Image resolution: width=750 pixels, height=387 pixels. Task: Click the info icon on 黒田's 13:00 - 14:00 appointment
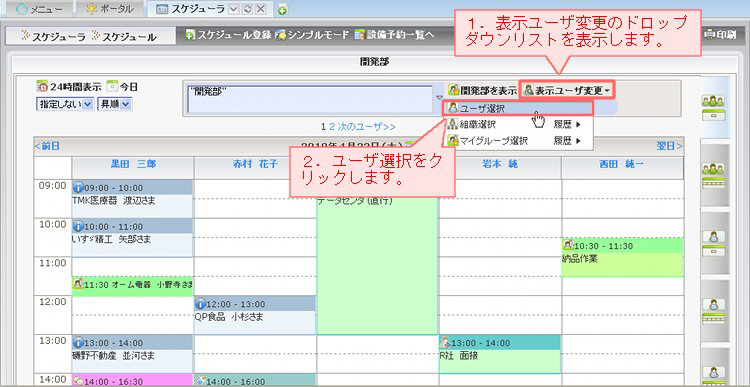click(x=78, y=343)
